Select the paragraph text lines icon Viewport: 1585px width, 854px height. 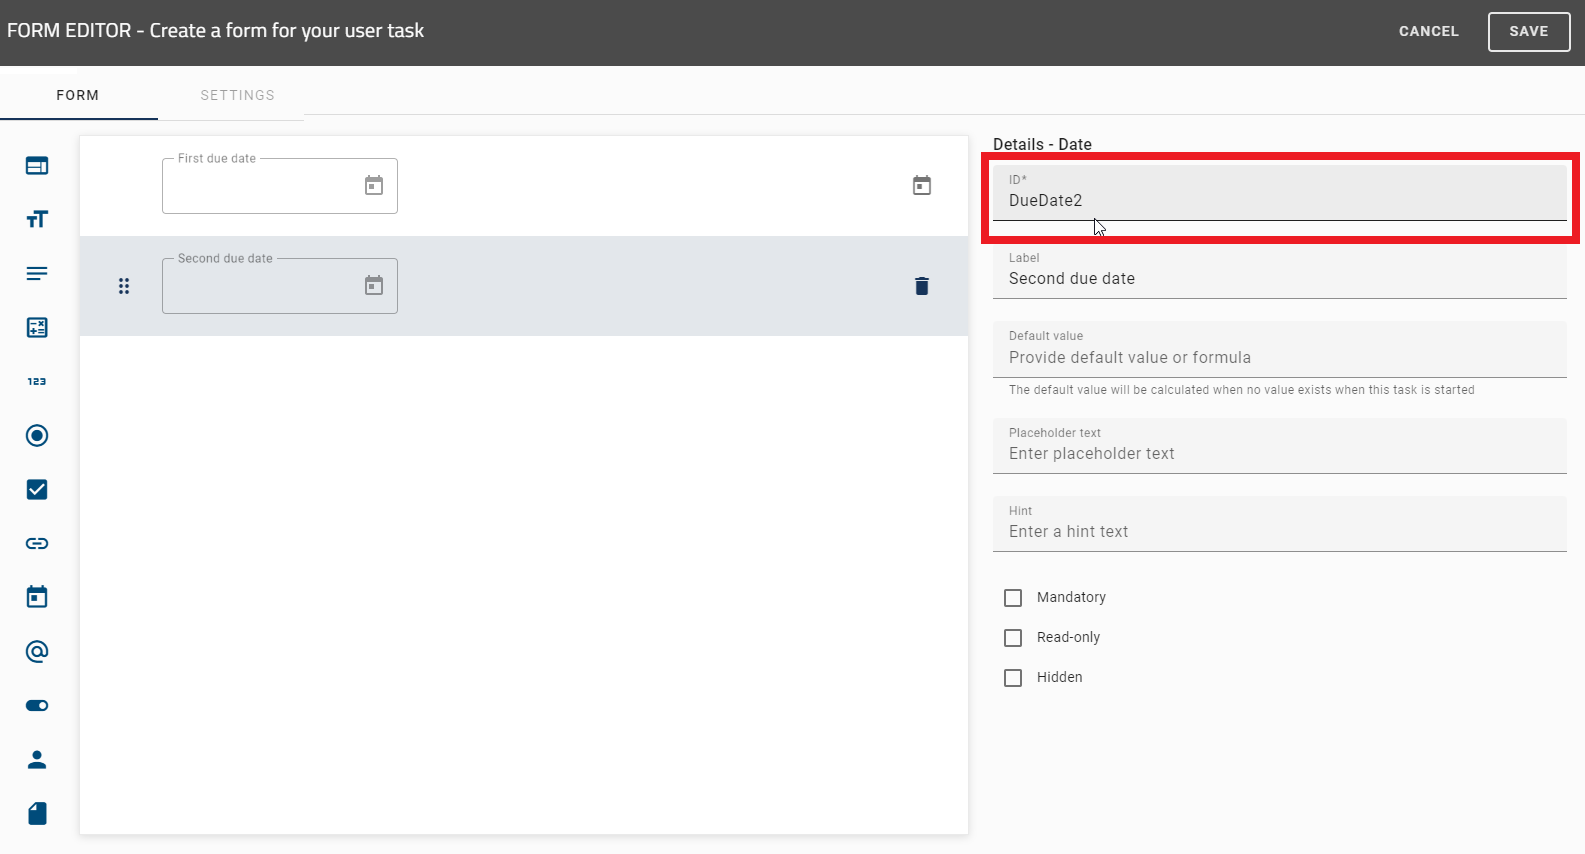tap(37, 274)
